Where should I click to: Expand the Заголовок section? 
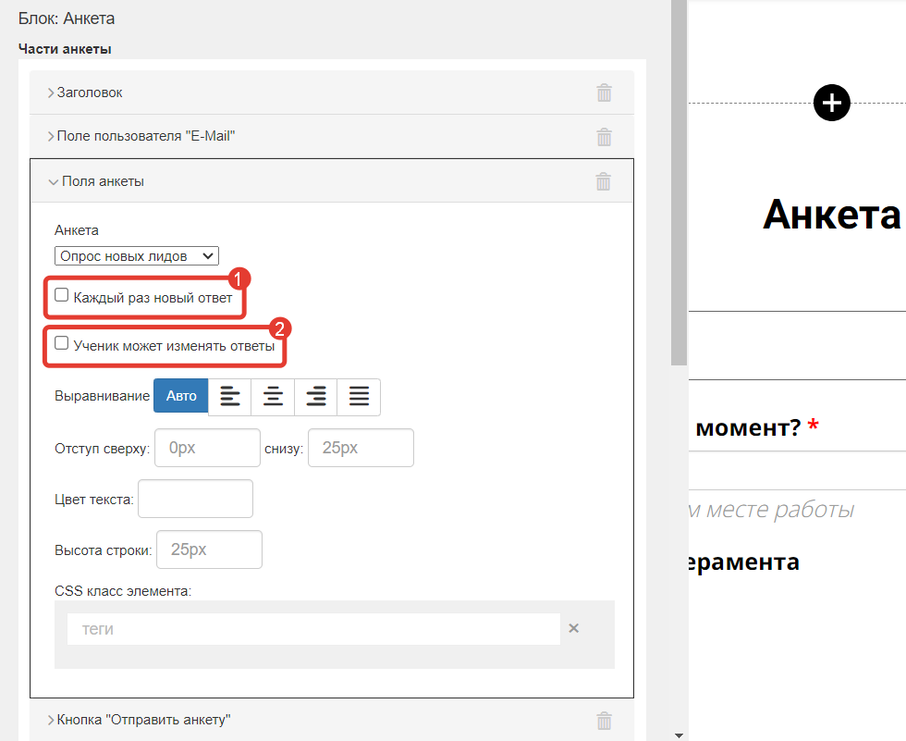[90, 93]
